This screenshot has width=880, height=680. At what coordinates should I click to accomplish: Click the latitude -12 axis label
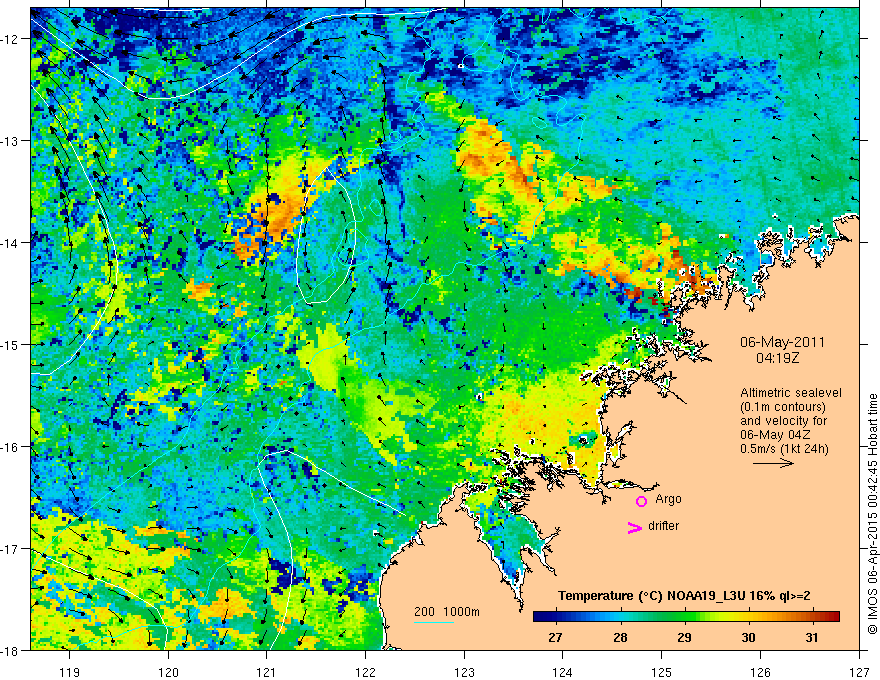tap(11, 39)
